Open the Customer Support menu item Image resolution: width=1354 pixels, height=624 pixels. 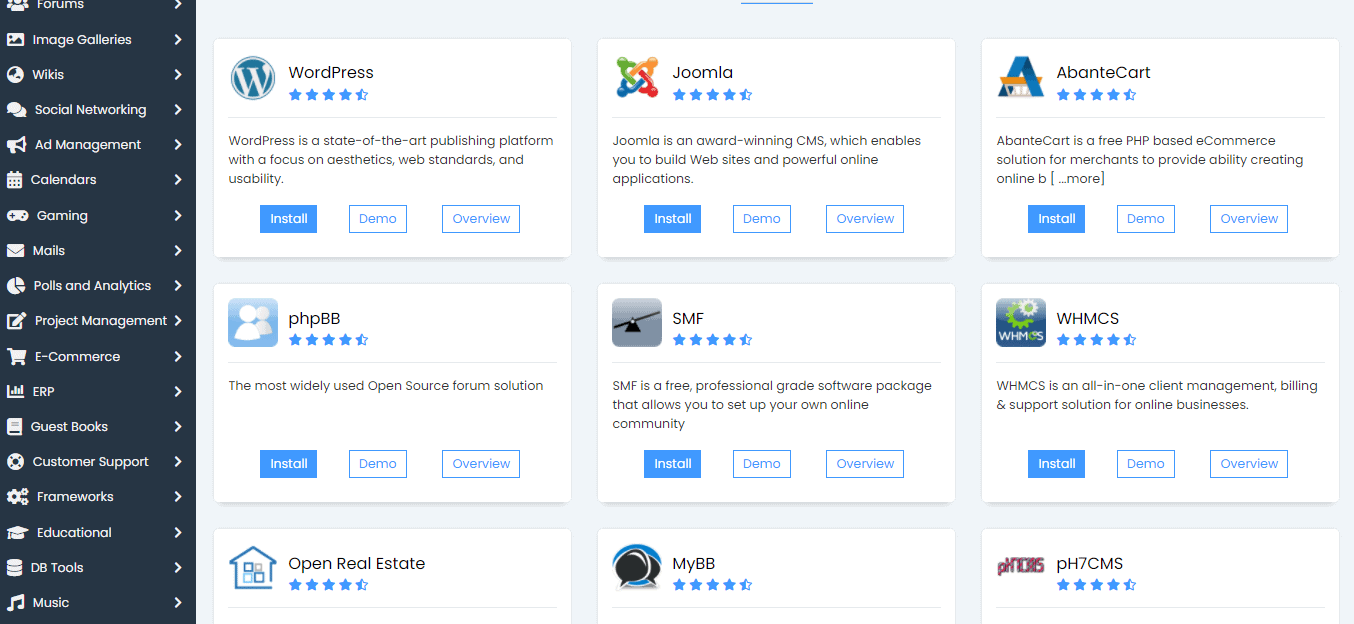pos(90,462)
